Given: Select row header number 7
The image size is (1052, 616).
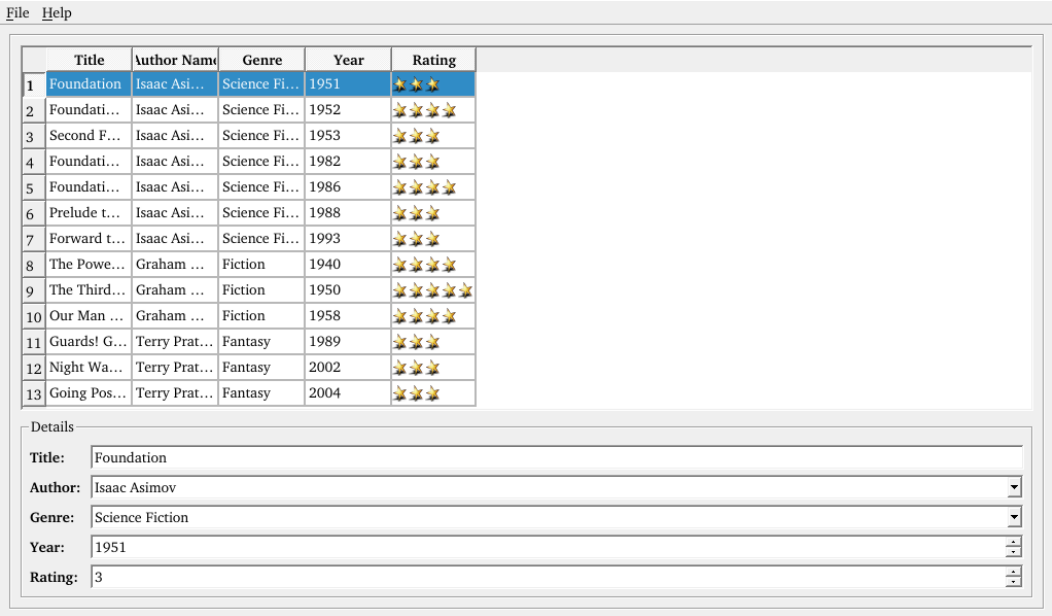Looking at the screenshot, I should 31,239.
